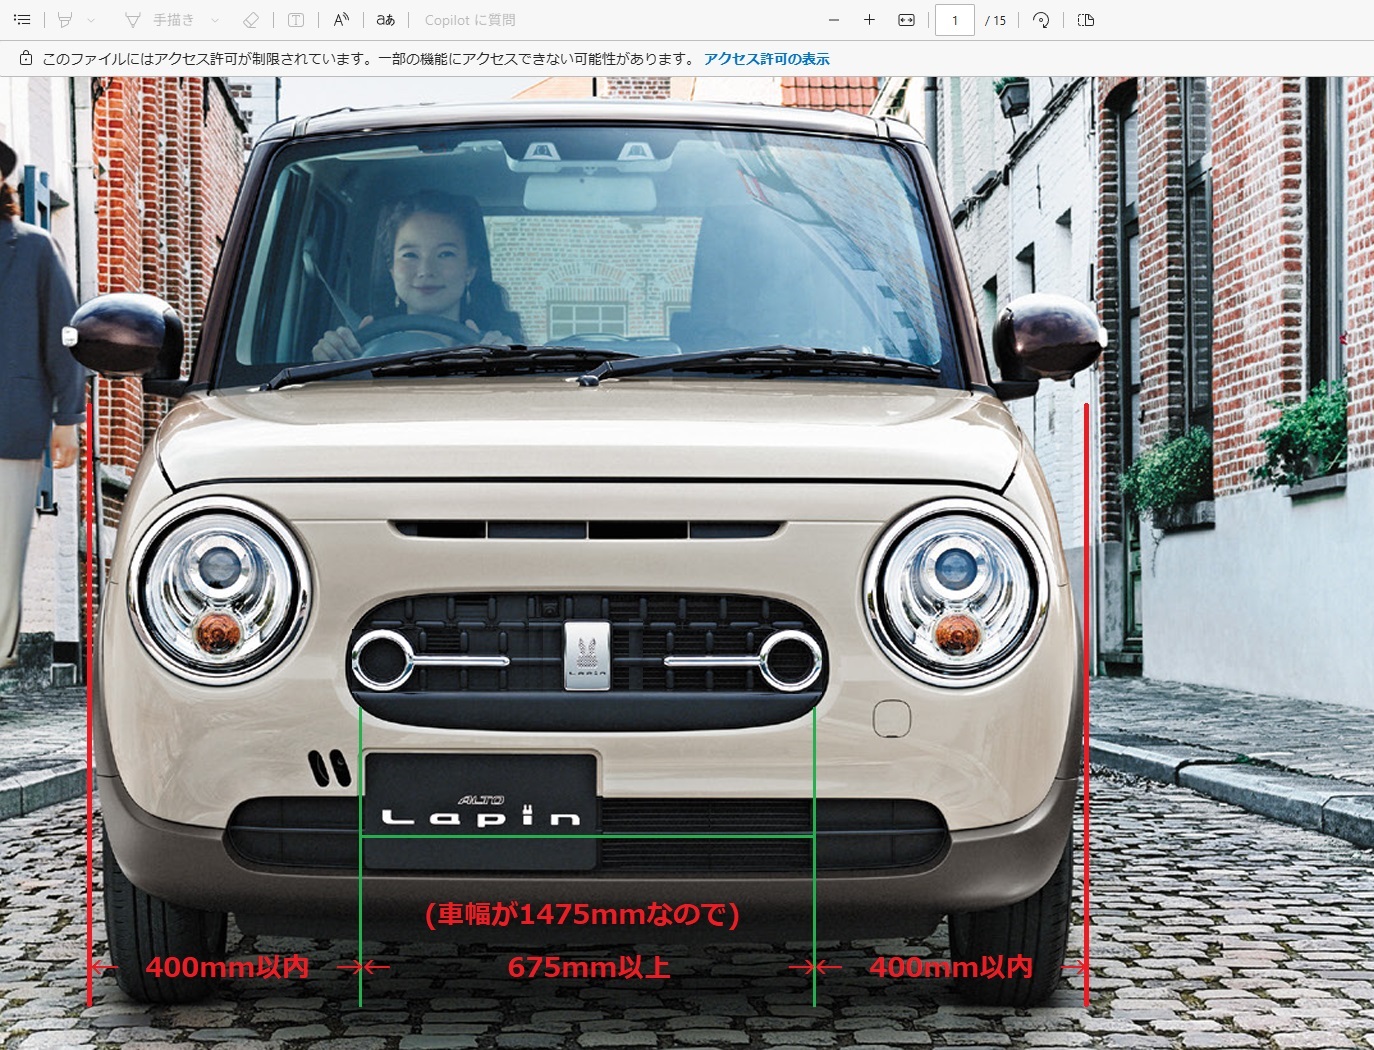Rotate the PDF page

pos(1041,20)
